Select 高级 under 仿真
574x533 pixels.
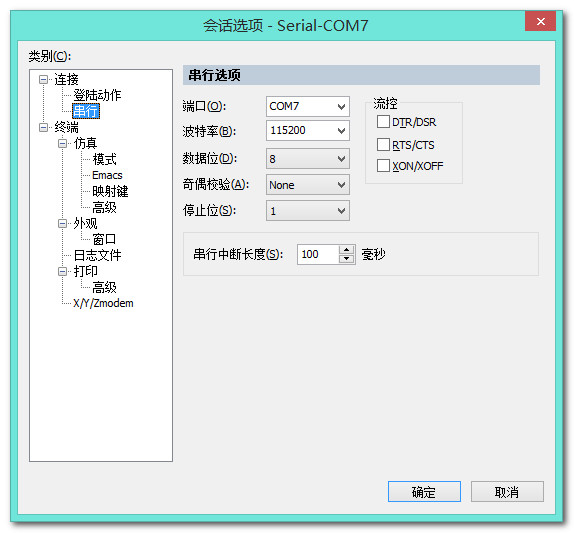(104, 207)
